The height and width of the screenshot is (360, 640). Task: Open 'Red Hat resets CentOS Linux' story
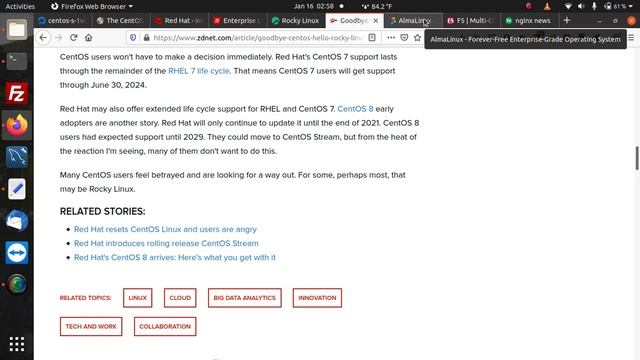click(165, 229)
